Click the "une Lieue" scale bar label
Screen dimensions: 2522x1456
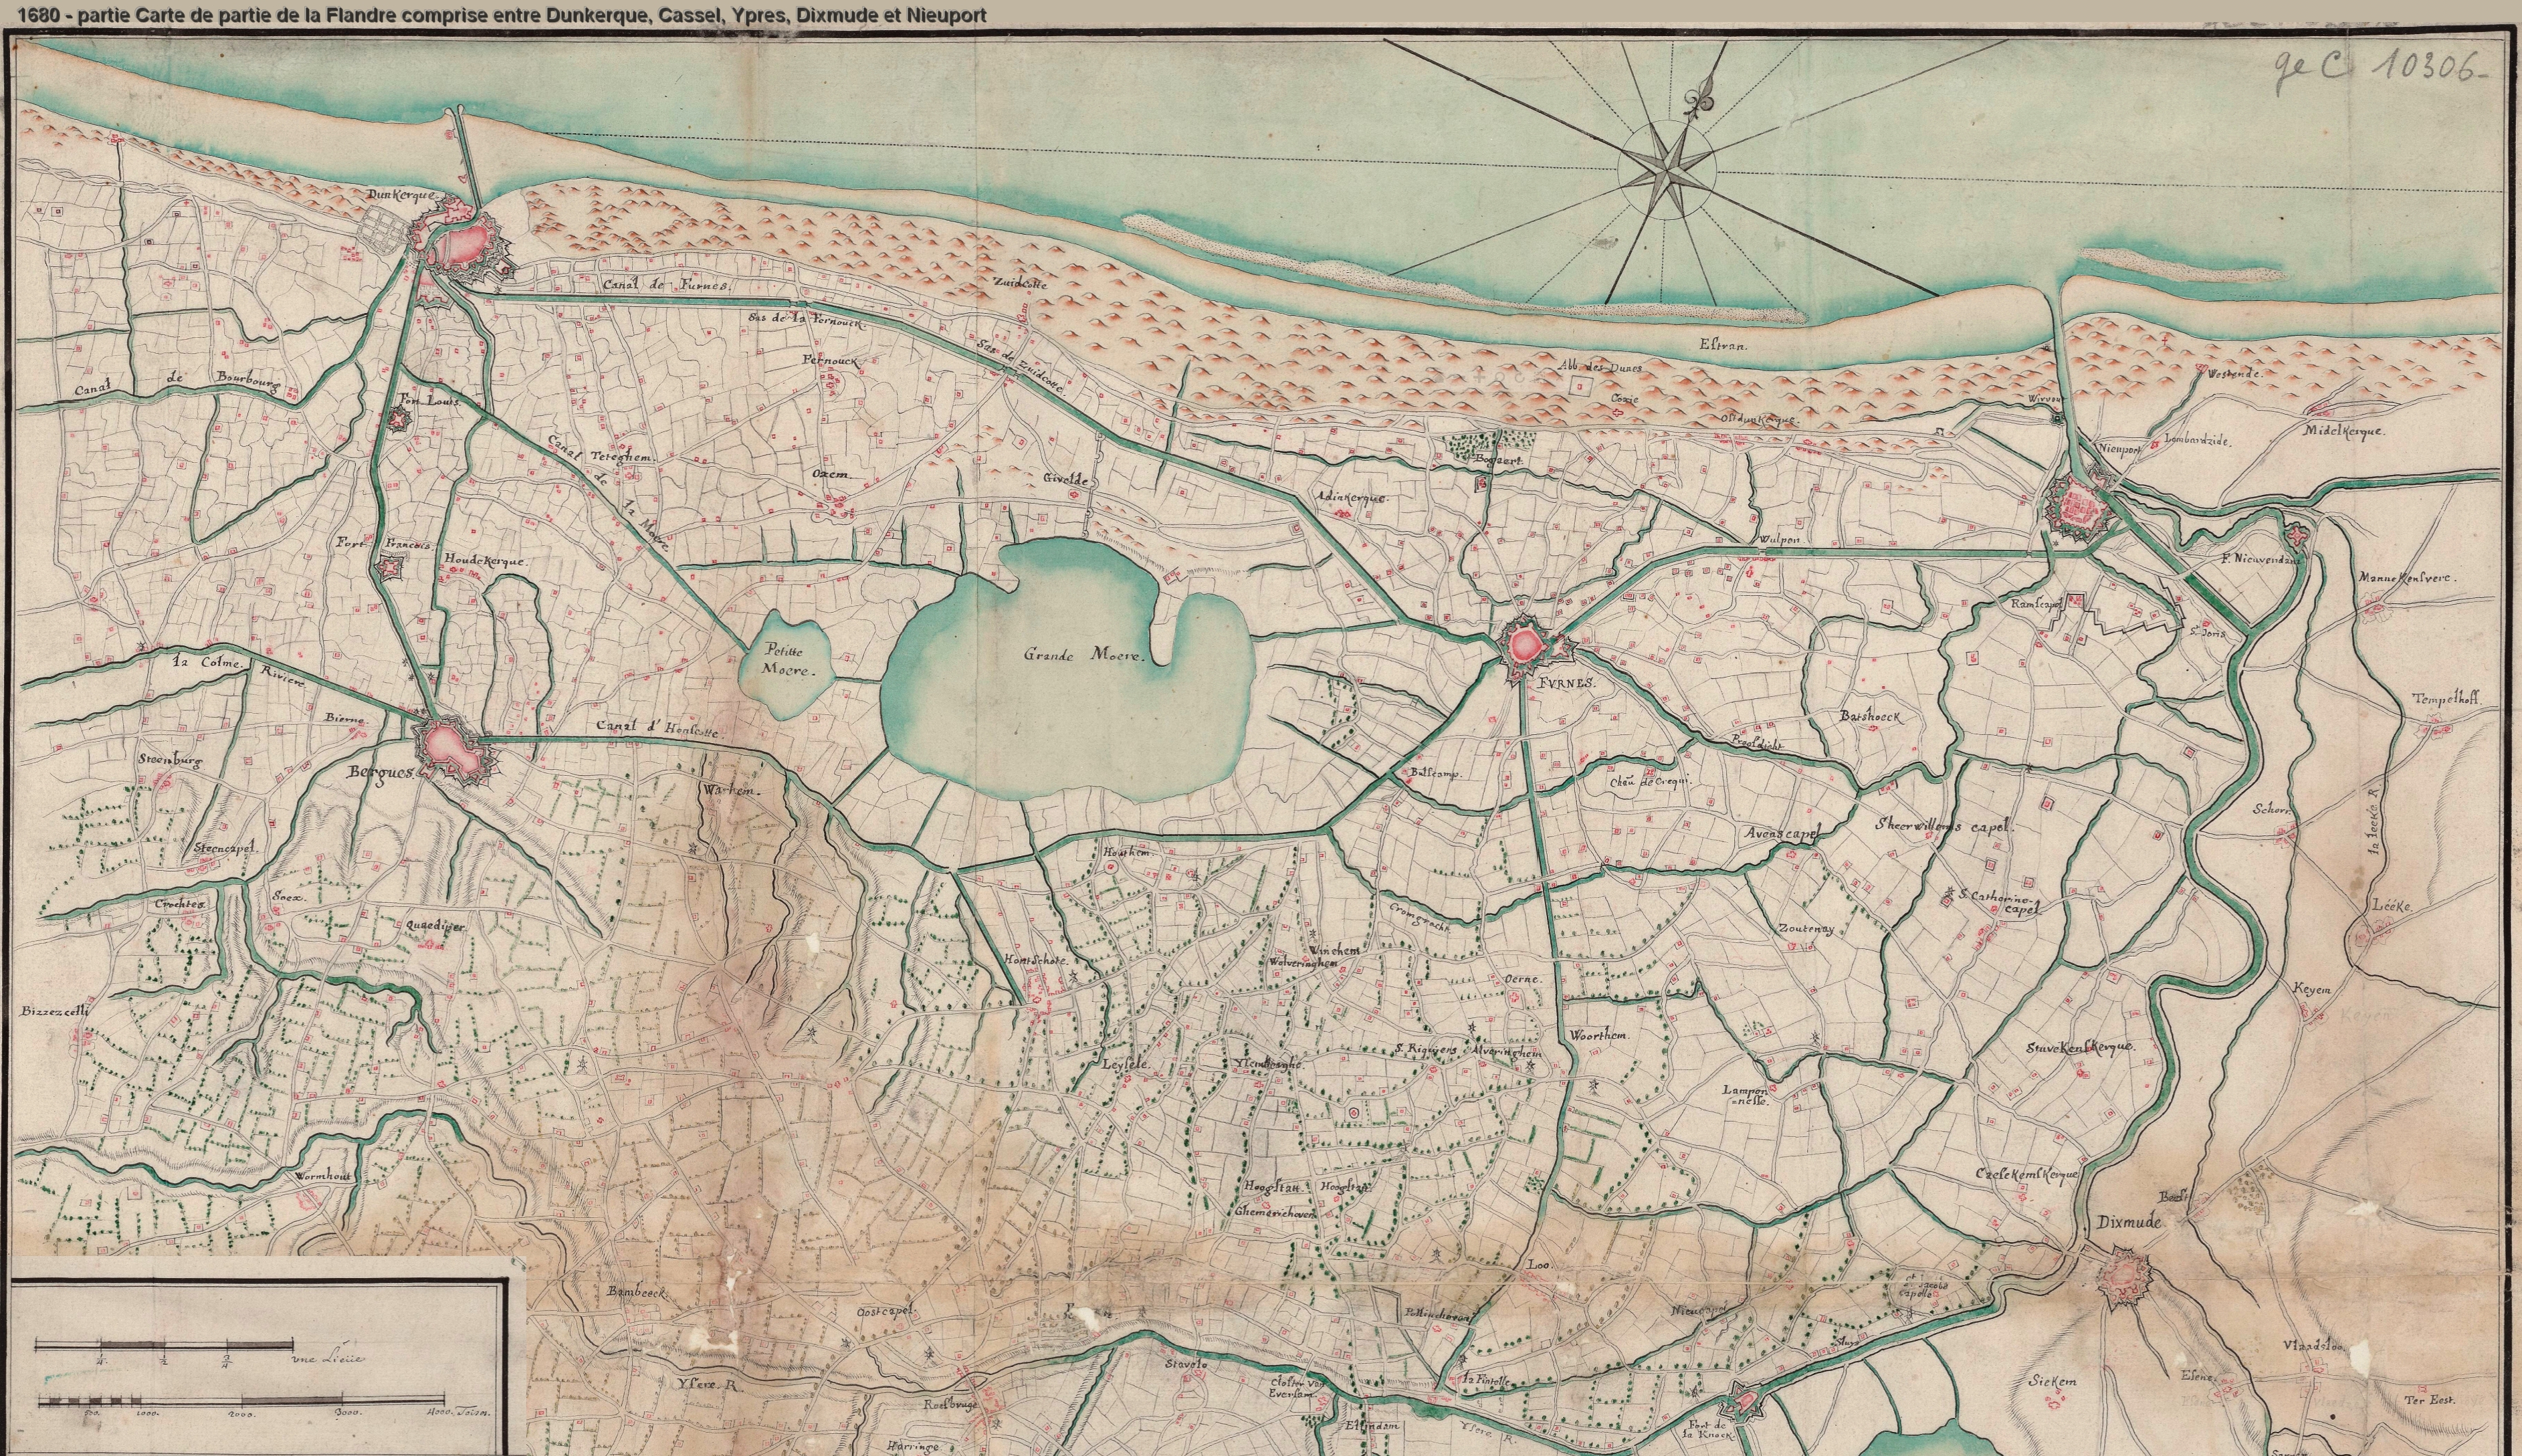coord(327,1359)
